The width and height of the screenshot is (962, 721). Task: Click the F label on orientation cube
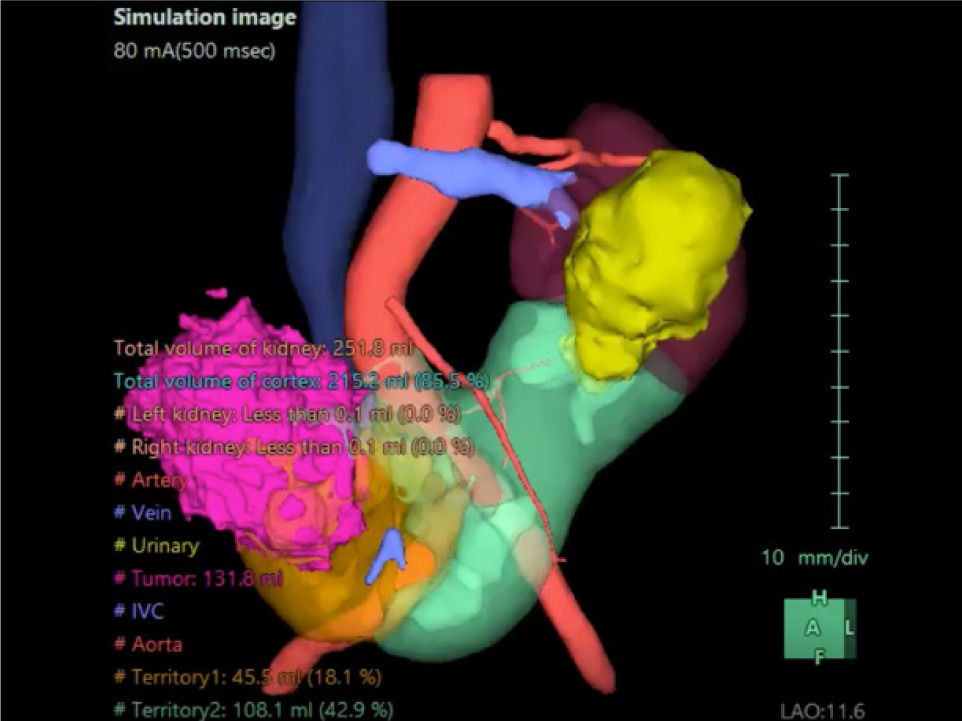click(819, 657)
